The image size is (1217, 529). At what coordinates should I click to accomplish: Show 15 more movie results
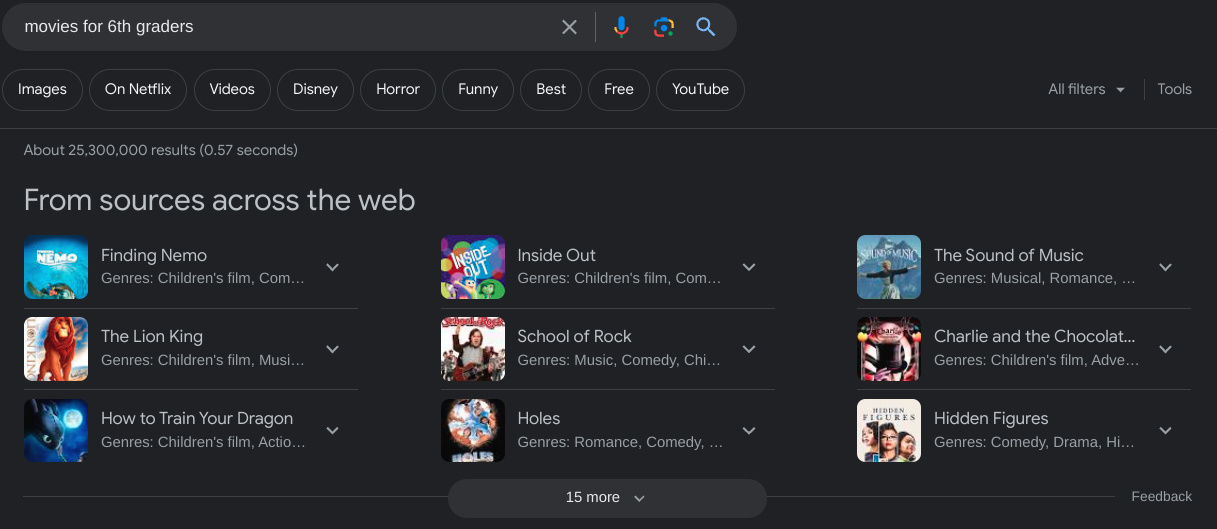click(607, 498)
